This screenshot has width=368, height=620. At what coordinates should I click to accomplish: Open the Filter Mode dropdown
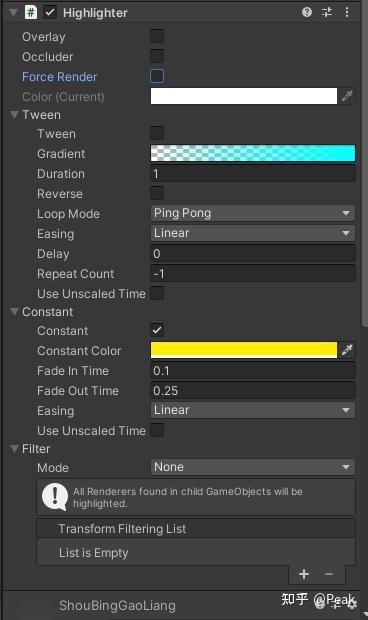click(x=253, y=467)
